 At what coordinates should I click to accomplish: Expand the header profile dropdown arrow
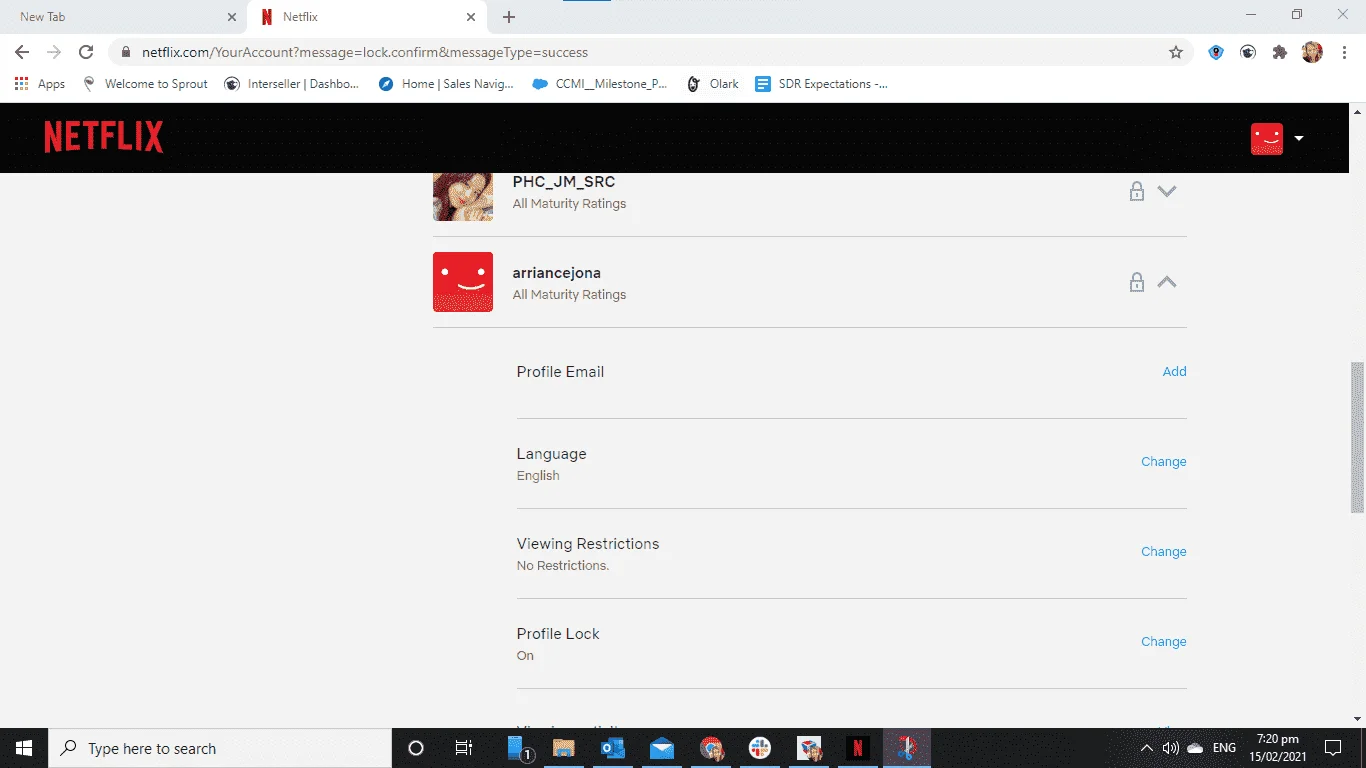click(x=1299, y=138)
